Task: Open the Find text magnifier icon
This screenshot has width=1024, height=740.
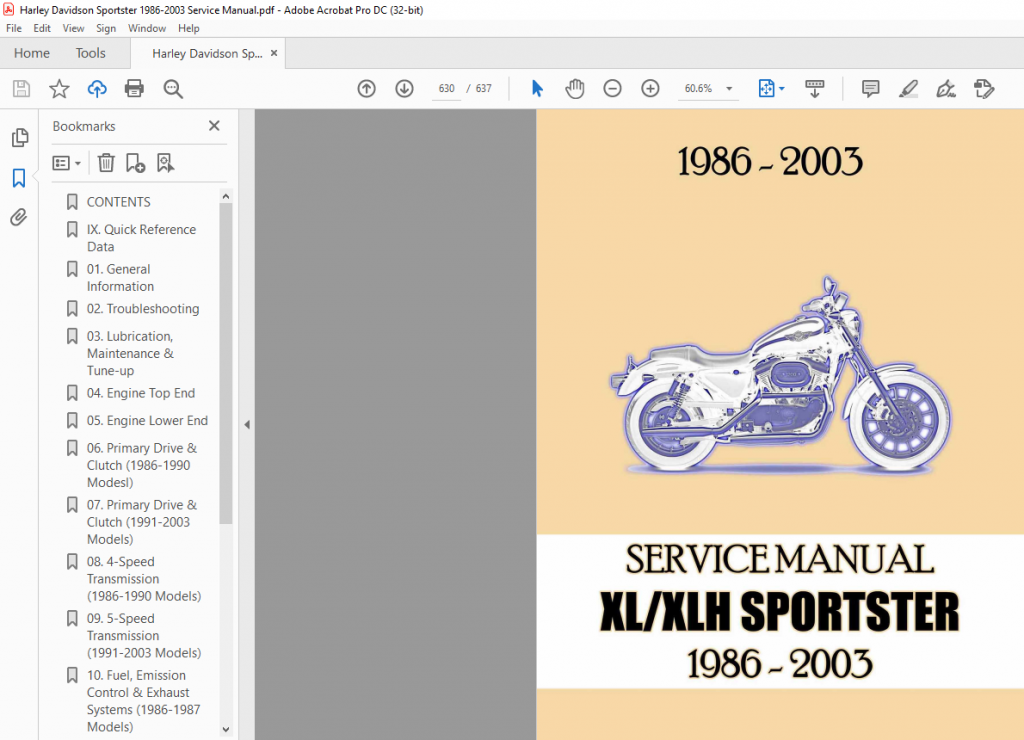Action: coord(173,88)
